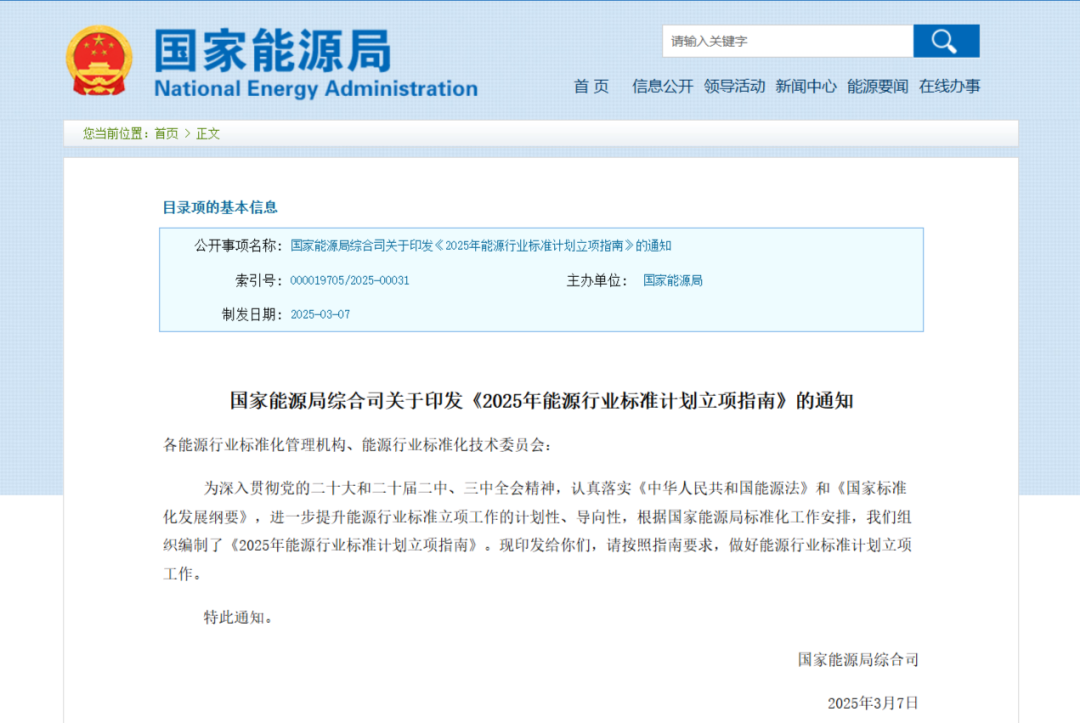The width and height of the screenshot is (1080, 723).
Task: Click the 首页 breadcrumb link
Action: [166, 134]
